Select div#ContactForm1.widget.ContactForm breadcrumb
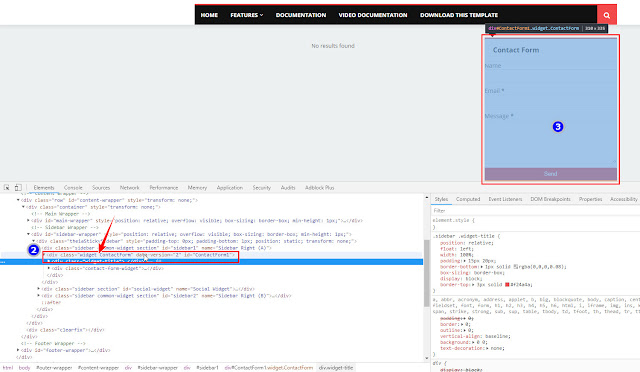This screenshot has height=372, width=640. (269, 368)
